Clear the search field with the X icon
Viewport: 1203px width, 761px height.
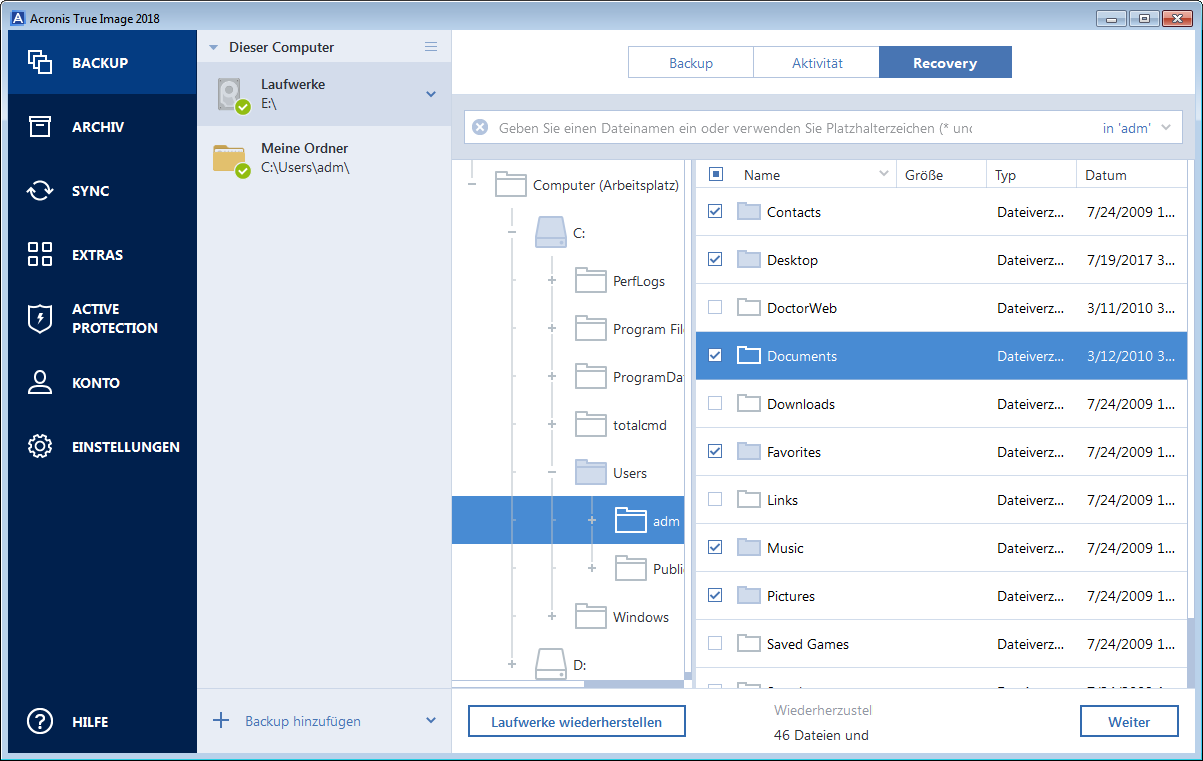pos(480,128)
